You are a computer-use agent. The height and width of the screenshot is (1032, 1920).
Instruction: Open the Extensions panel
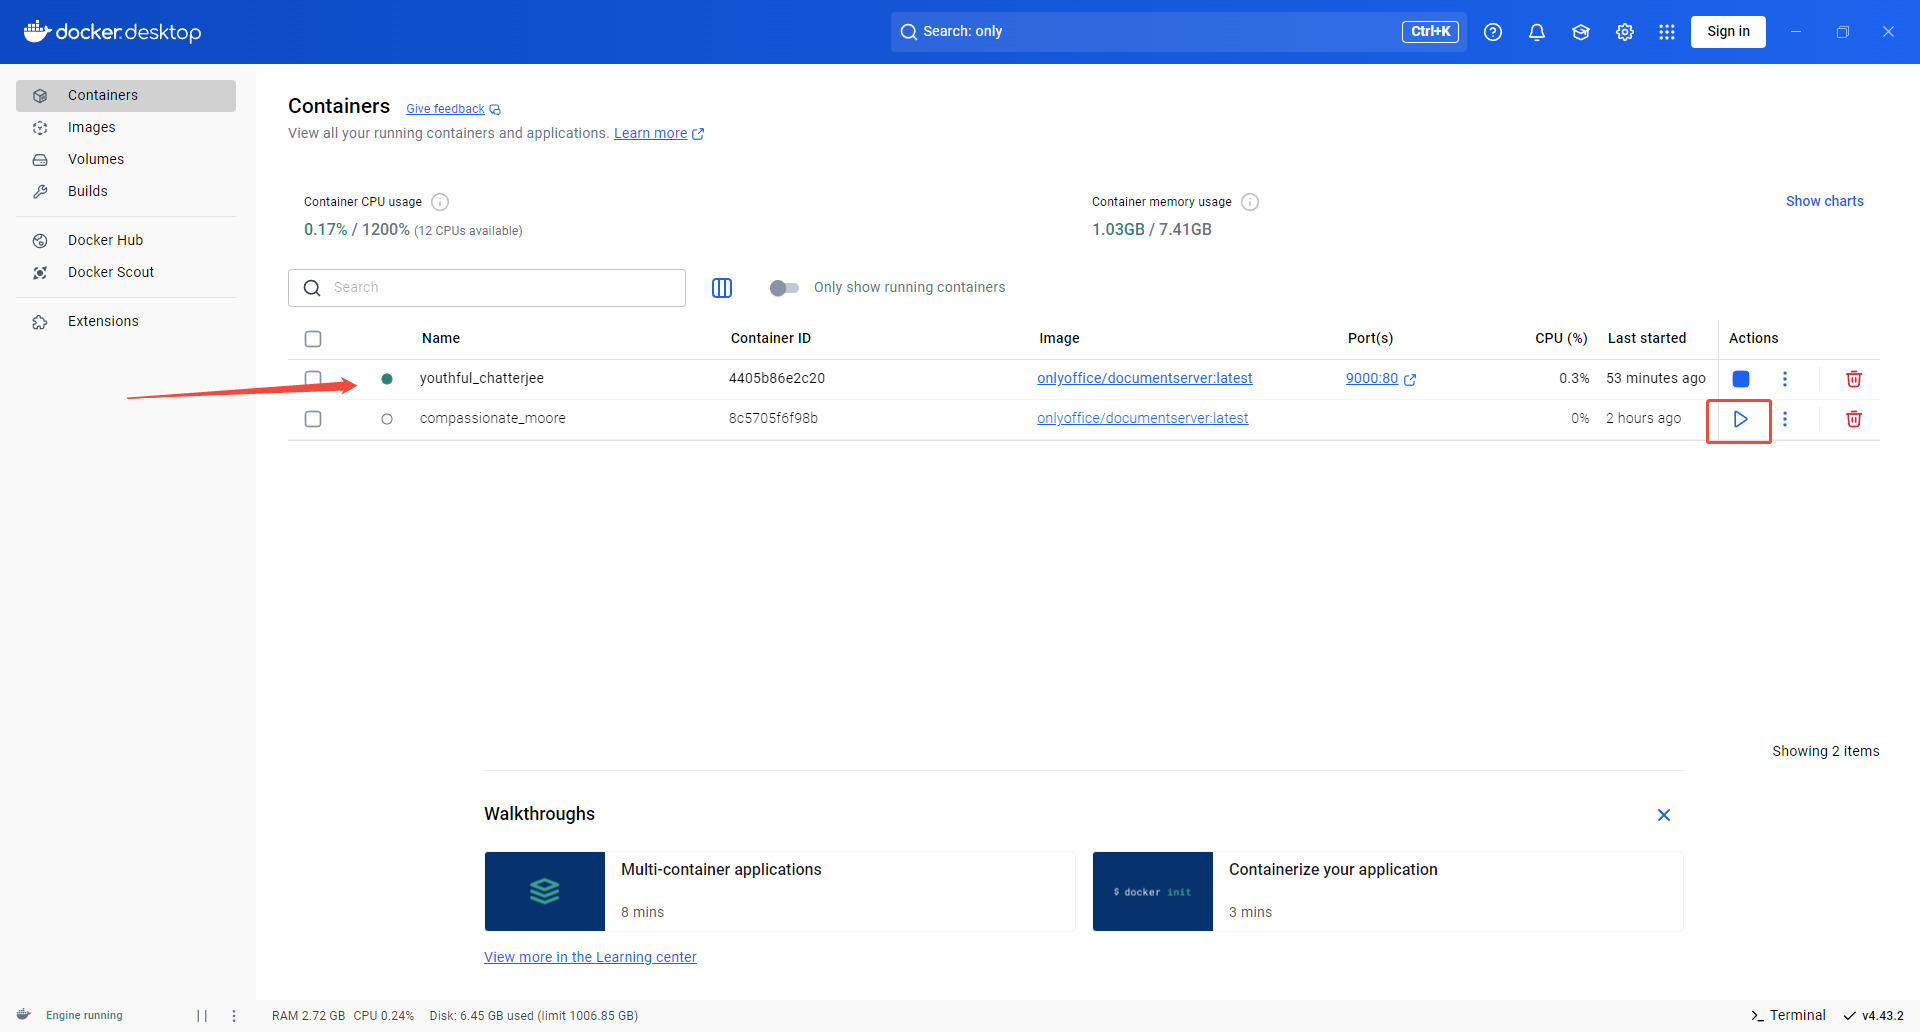[103, 320]
